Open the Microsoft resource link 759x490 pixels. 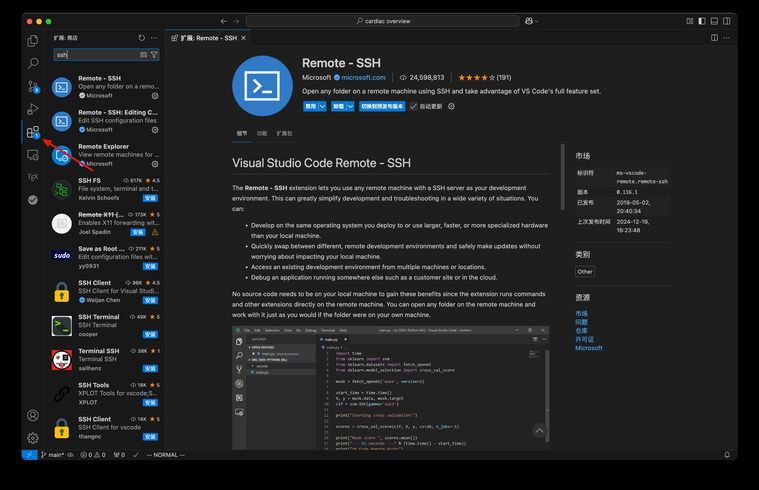click(589, 348)
